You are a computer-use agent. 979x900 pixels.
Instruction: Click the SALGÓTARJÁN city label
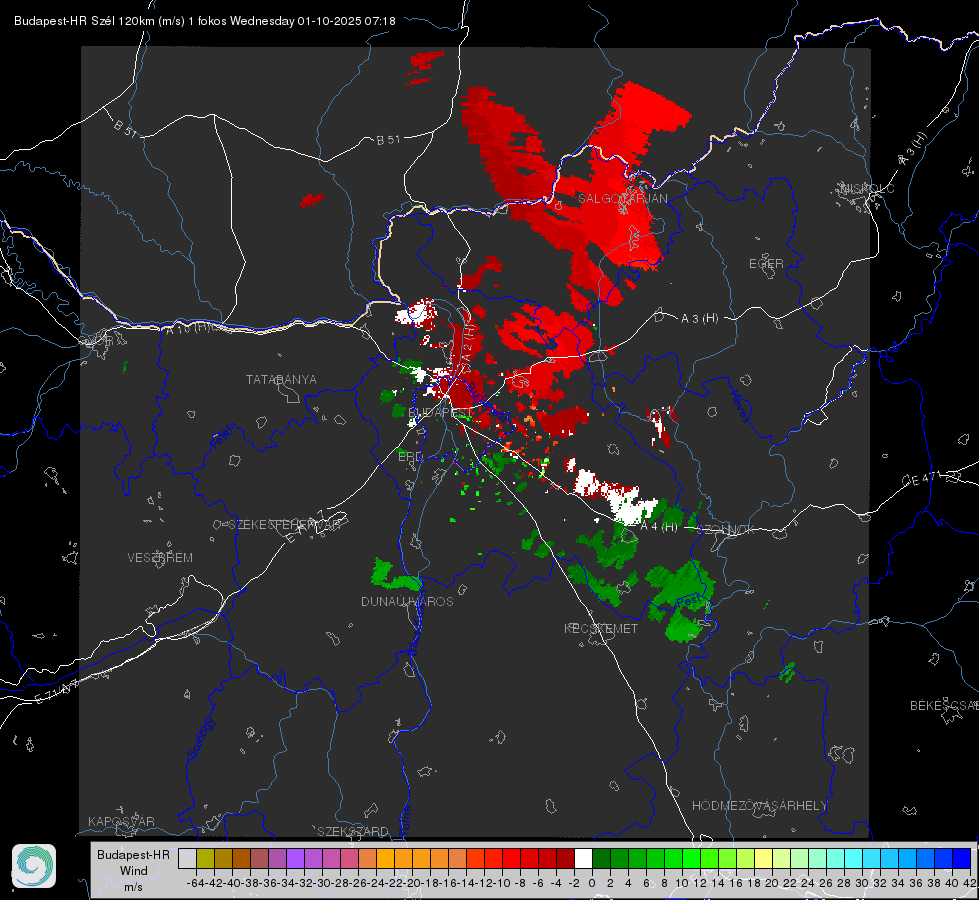pos(622,199)
